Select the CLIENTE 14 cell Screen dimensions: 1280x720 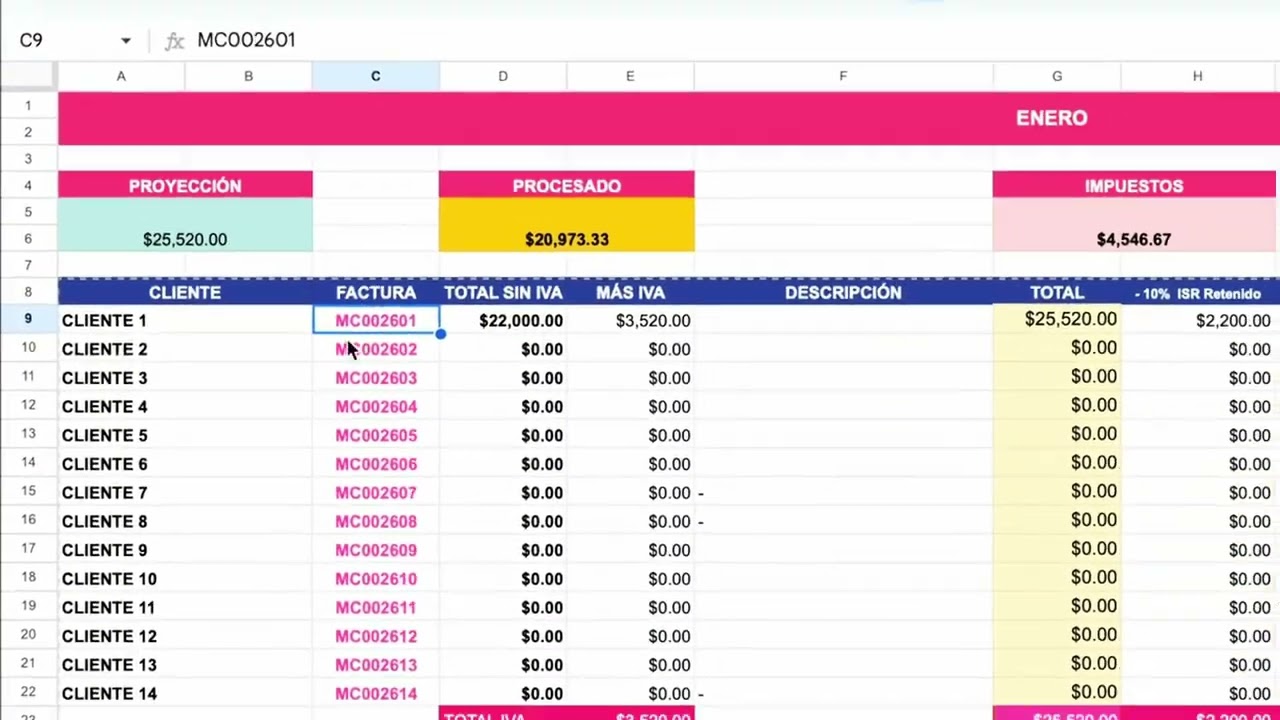point(185,693)
